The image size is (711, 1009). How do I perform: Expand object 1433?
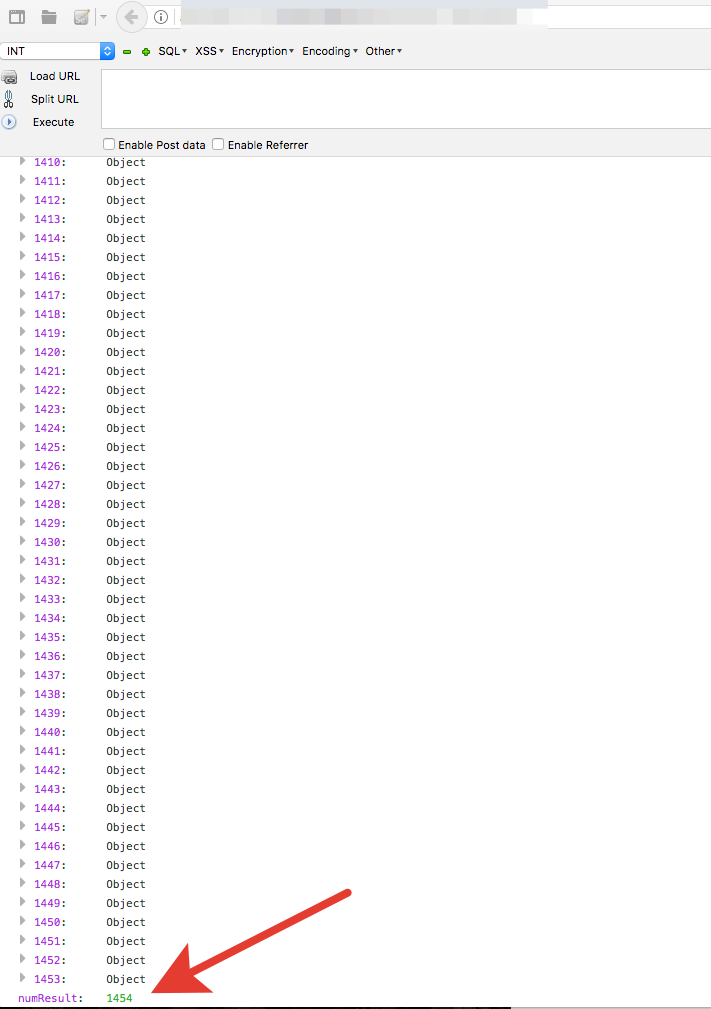click(23, 598)
